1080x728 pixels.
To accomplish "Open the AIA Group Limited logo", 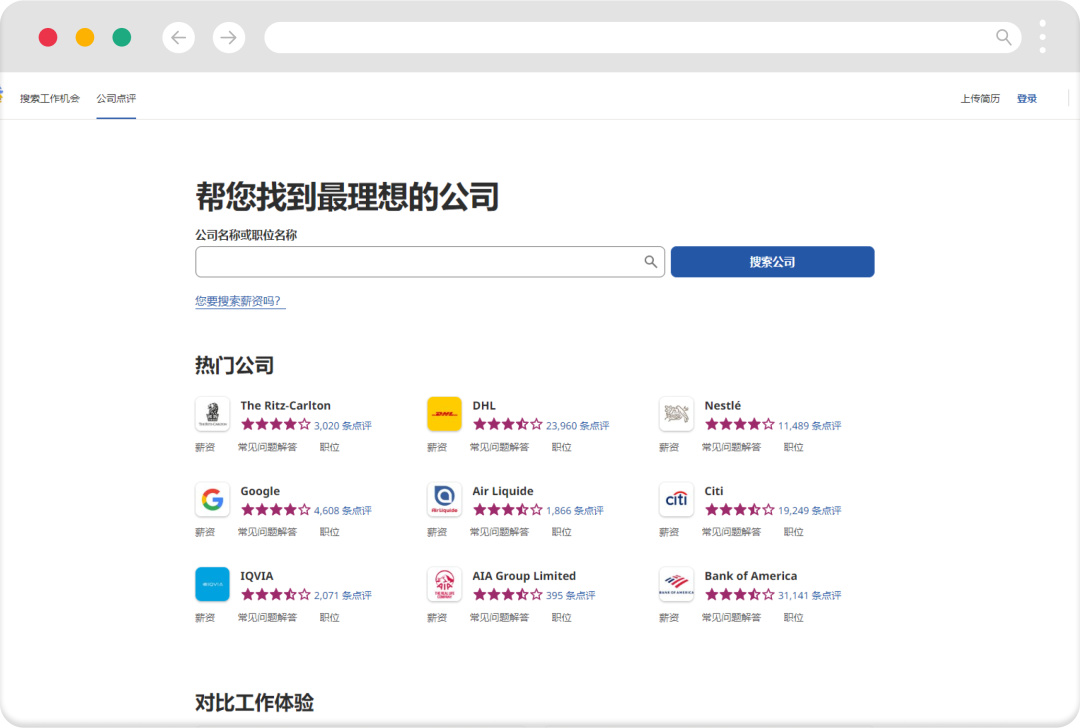I will 444,584.
